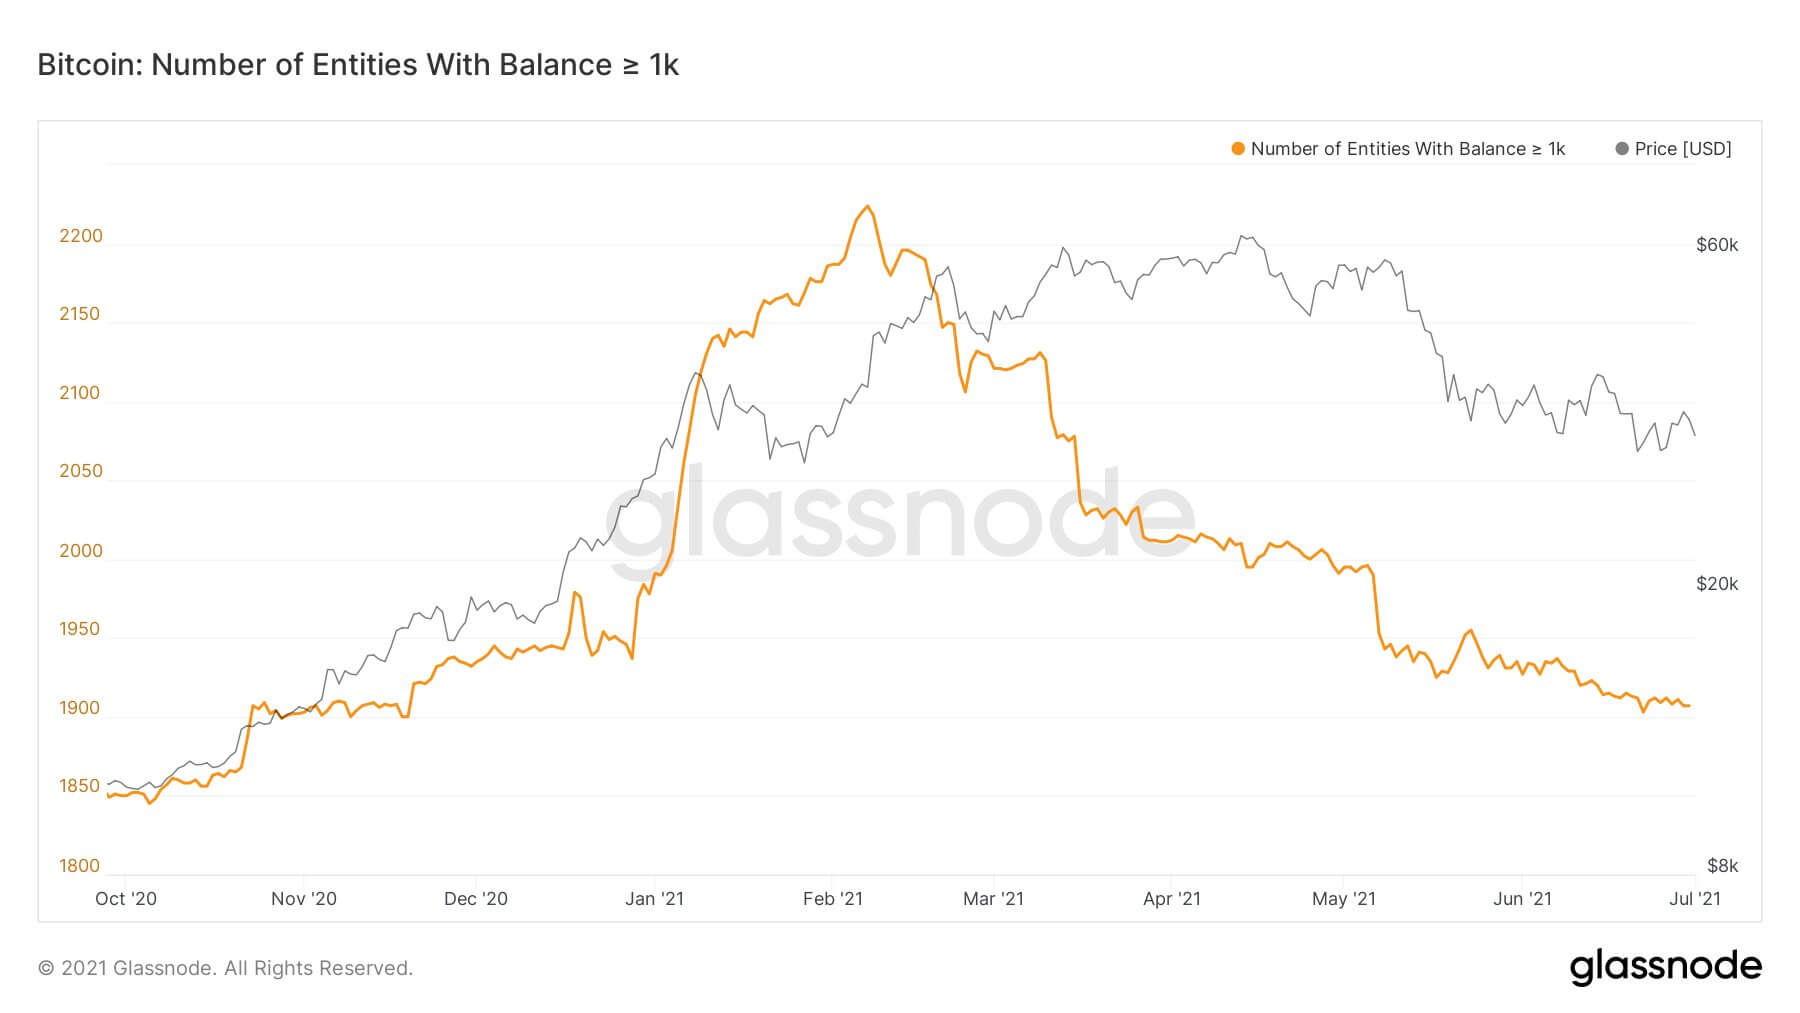Click the glassnode logo at bottom right
This screenshot has height=1013, width=1800.
[x=1665, y=967]
